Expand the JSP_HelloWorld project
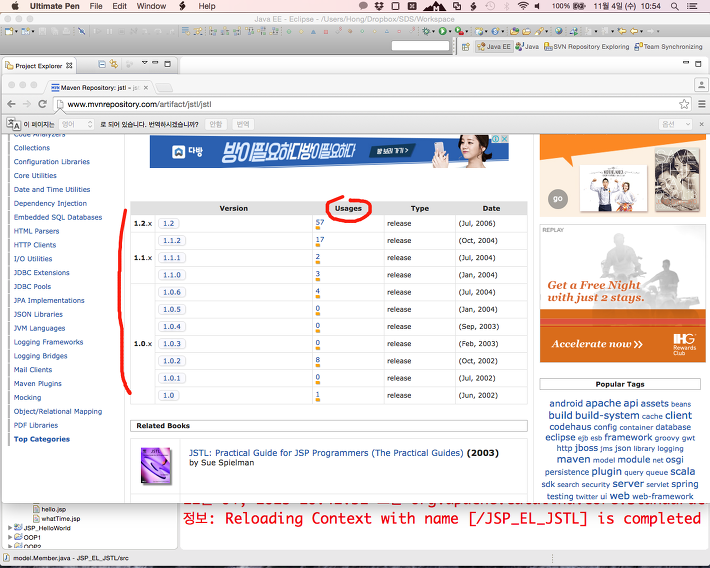Viewport: 710px width, 568px height. point(10,528)
